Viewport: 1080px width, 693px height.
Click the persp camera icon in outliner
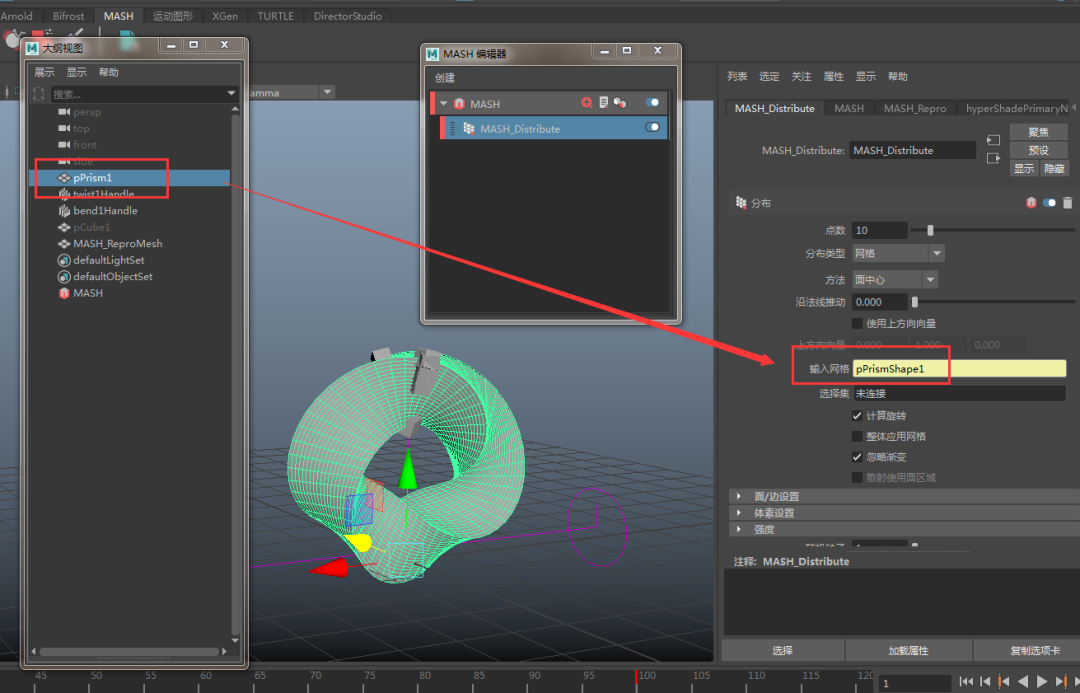pos(64,112)
